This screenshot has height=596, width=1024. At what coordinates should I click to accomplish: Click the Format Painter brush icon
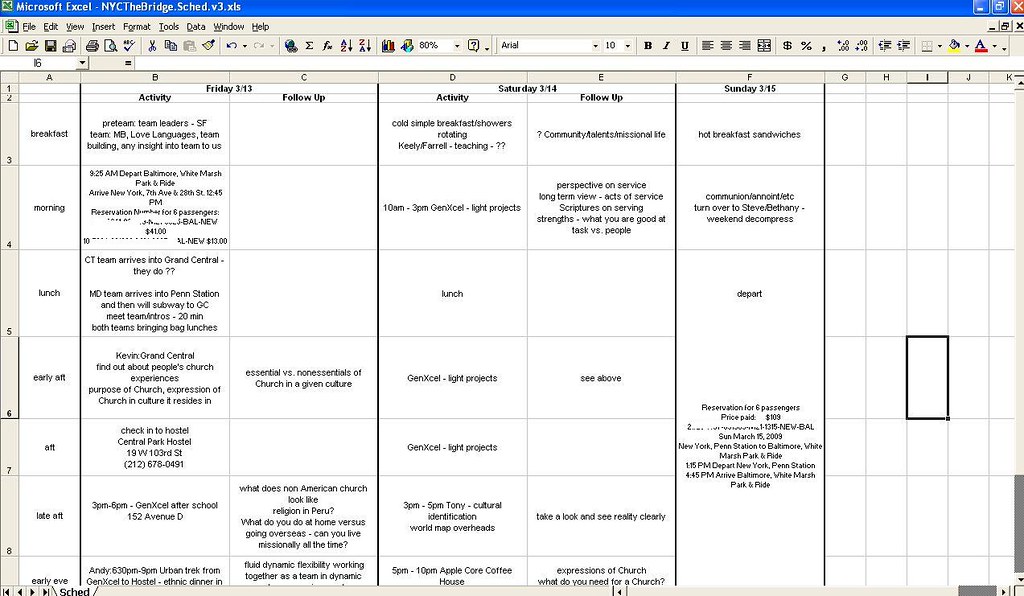click(x=208, y=46)
